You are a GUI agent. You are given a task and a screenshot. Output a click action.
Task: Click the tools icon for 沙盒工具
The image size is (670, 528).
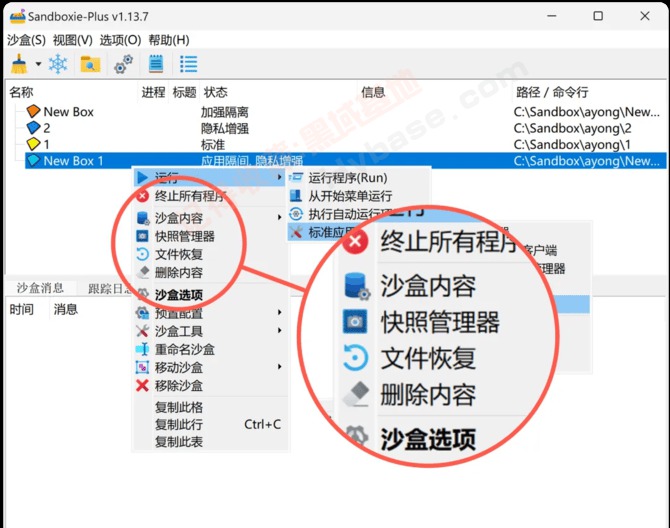click(x=142, y=331)
